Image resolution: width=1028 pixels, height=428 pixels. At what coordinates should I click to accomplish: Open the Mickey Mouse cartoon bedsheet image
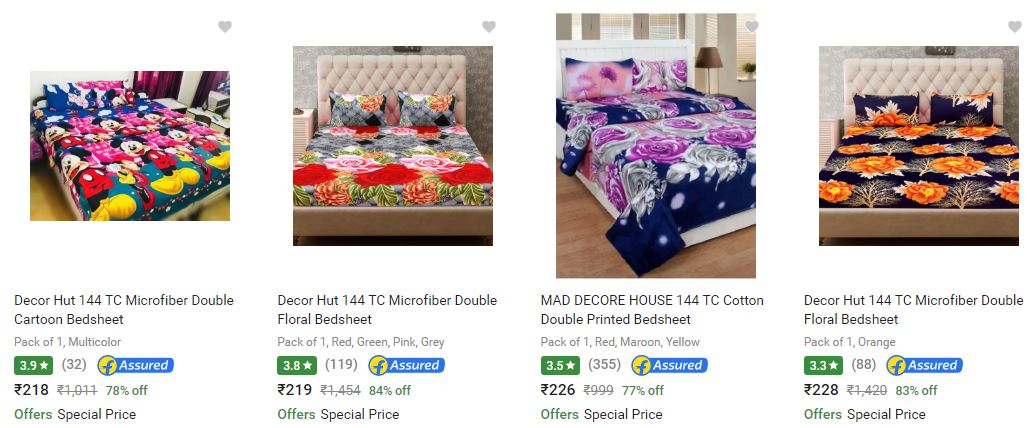(x=130, y=146)
